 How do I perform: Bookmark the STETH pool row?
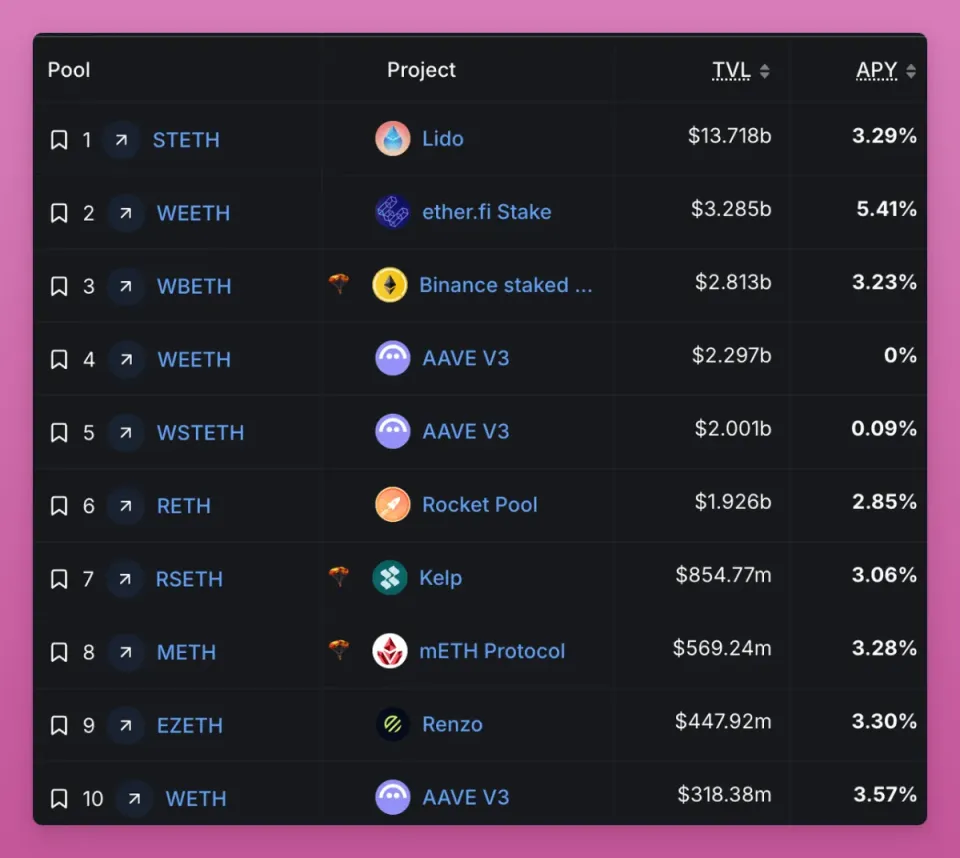pyautogui.click(x=59, y=140)
